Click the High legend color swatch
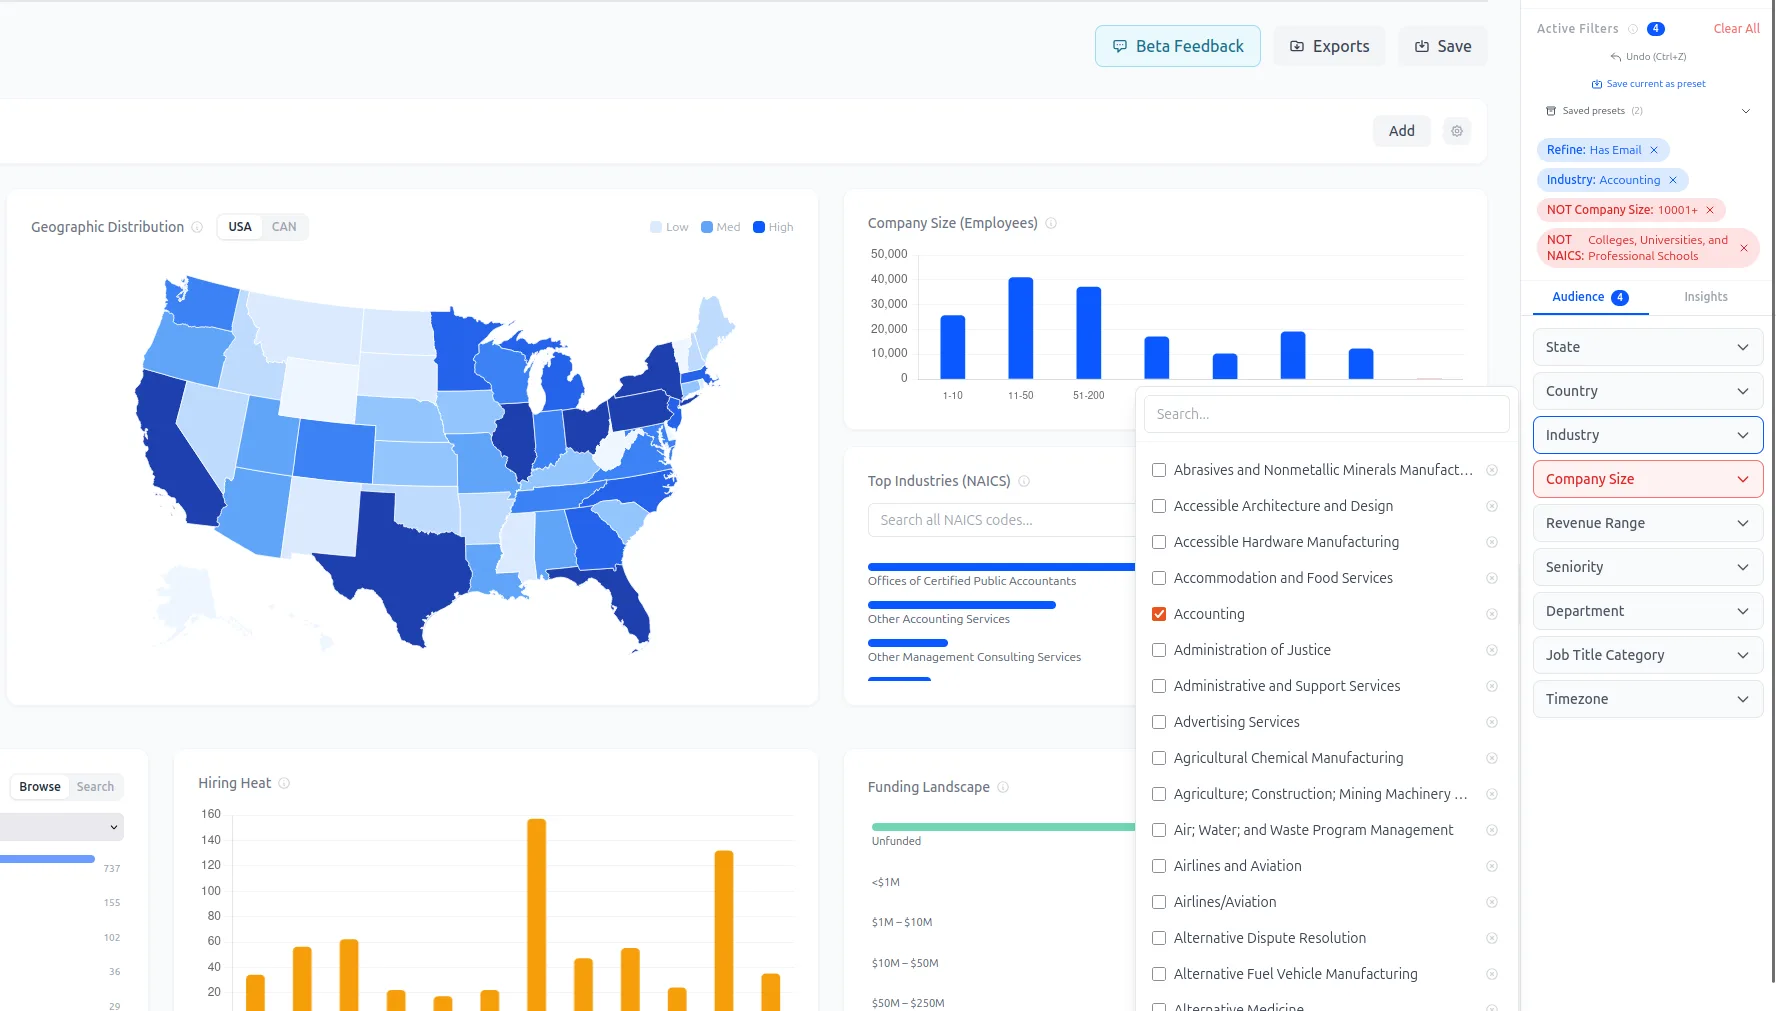 coord(759,227)
